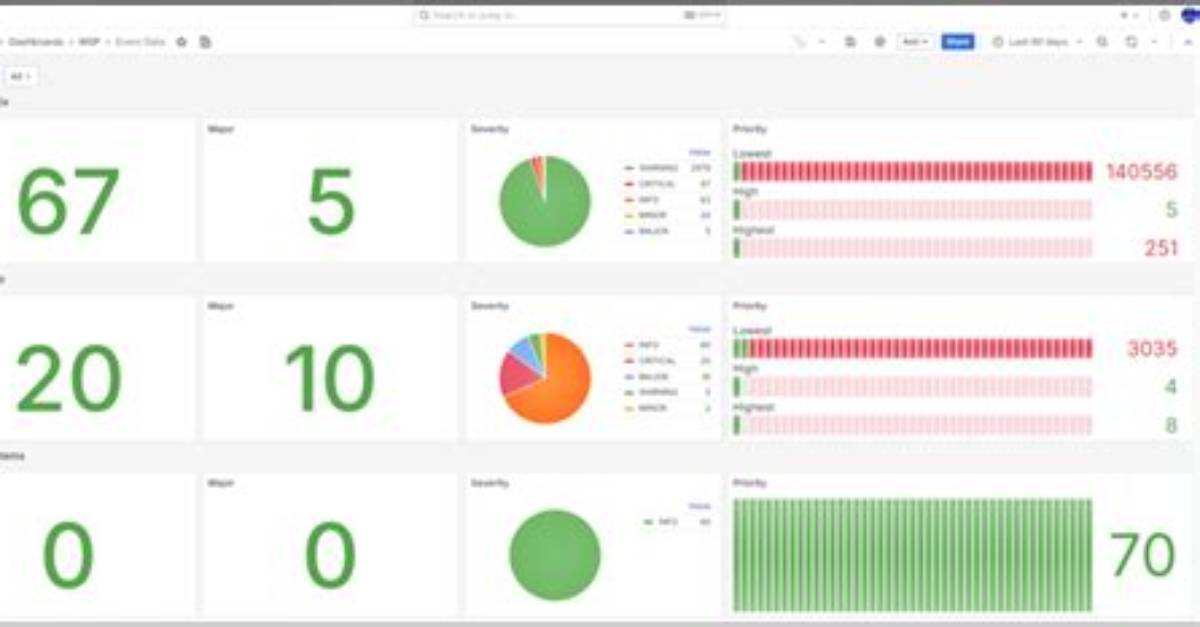Click color marker of MINOR 2 legend entry
The width and height of the screenshot is (1200, 627).
[629, 408]
